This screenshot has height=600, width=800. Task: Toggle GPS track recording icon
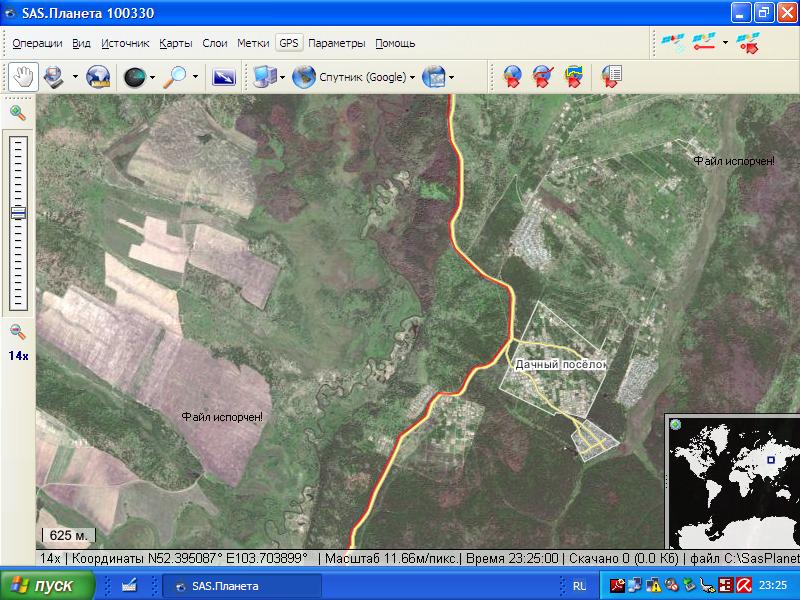click(x=705, y=43)
